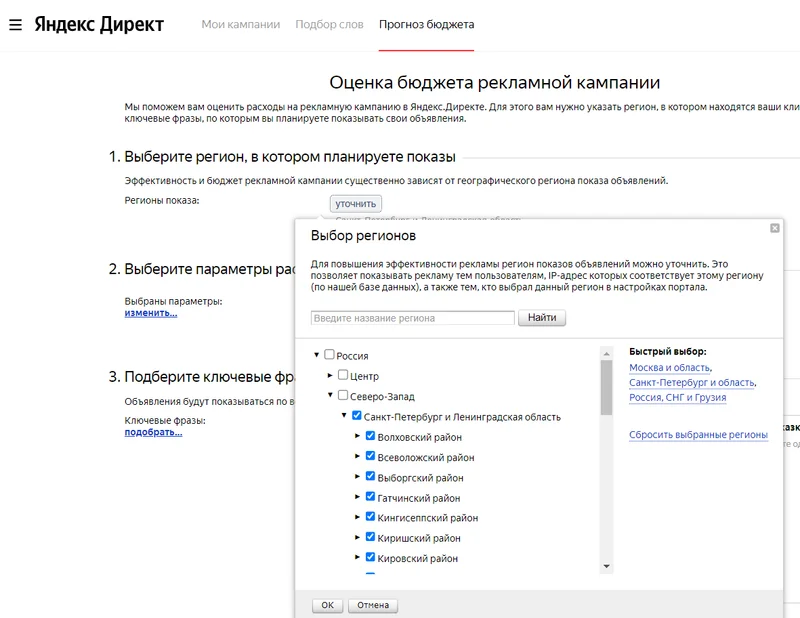This screenshot has width=800, height=618.
Task: Click the Центр label in tree
Action: coord(364,376)
